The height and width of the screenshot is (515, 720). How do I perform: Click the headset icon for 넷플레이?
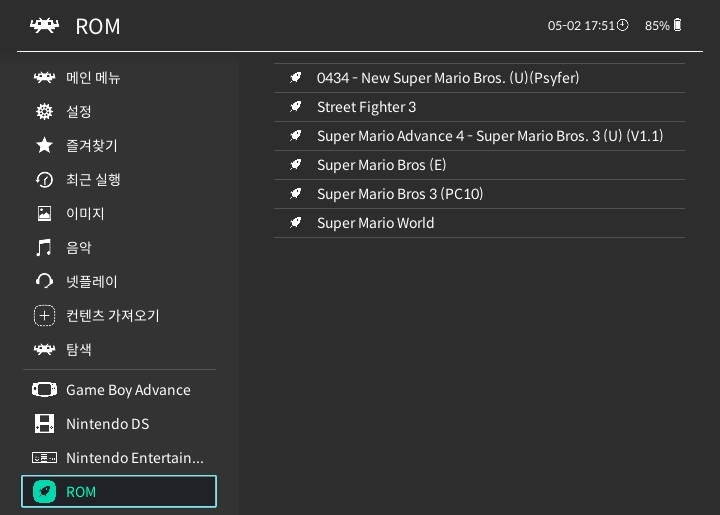click(x=45, y=281)
